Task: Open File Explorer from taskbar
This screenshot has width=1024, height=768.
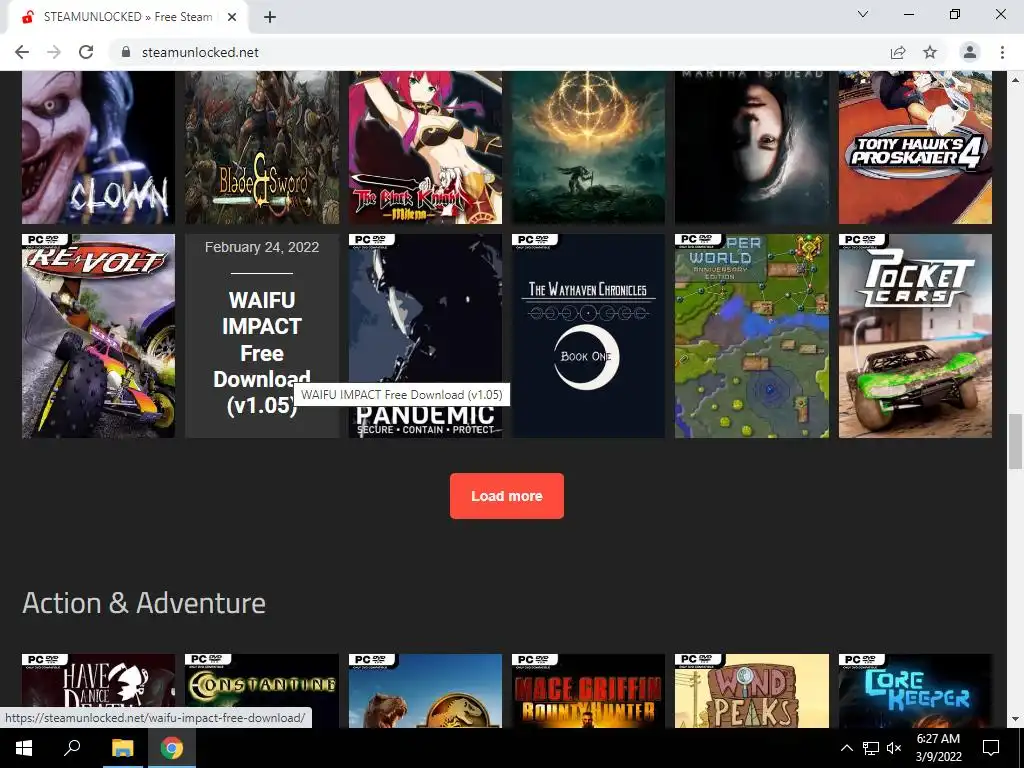Action: pos(122,748)
